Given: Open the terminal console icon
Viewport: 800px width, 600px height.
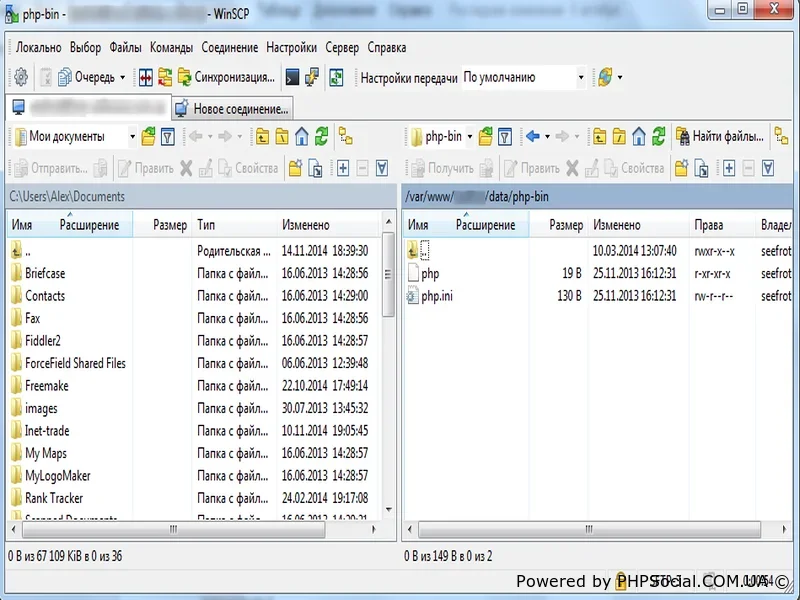Looking at the screenshot, I should coord(292,77).
